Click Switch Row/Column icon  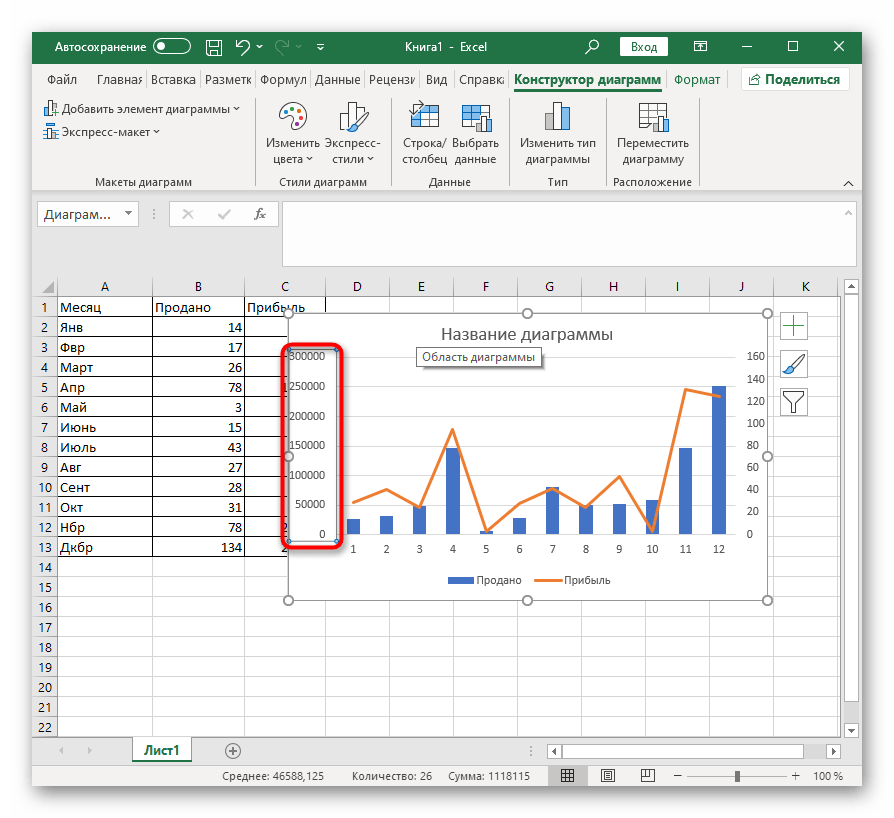(x=424, y=118)
